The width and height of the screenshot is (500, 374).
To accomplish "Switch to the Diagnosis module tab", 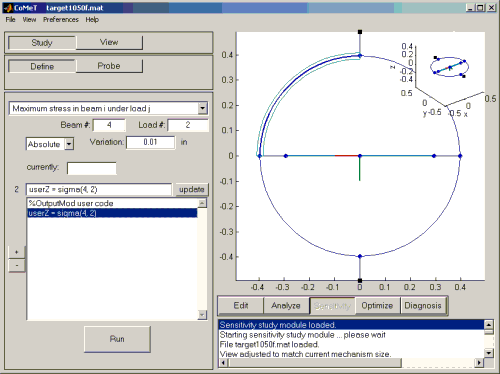I will (423, 306).
